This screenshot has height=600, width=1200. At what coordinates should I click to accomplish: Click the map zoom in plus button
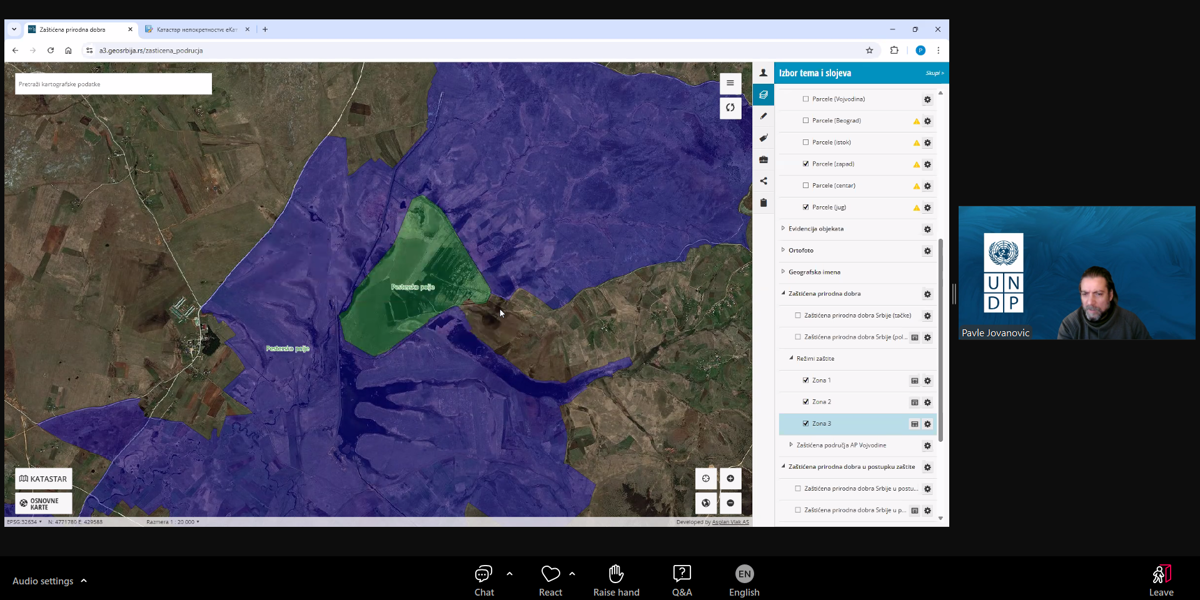point(730,478)
